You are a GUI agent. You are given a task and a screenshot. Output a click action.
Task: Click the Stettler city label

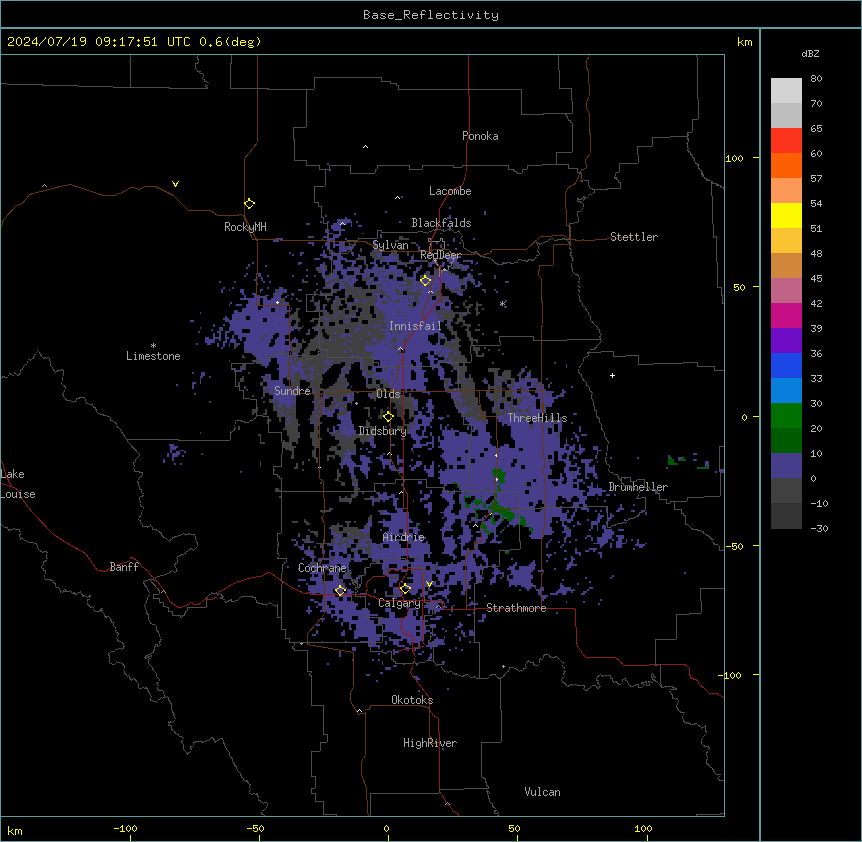coord(634,237)
